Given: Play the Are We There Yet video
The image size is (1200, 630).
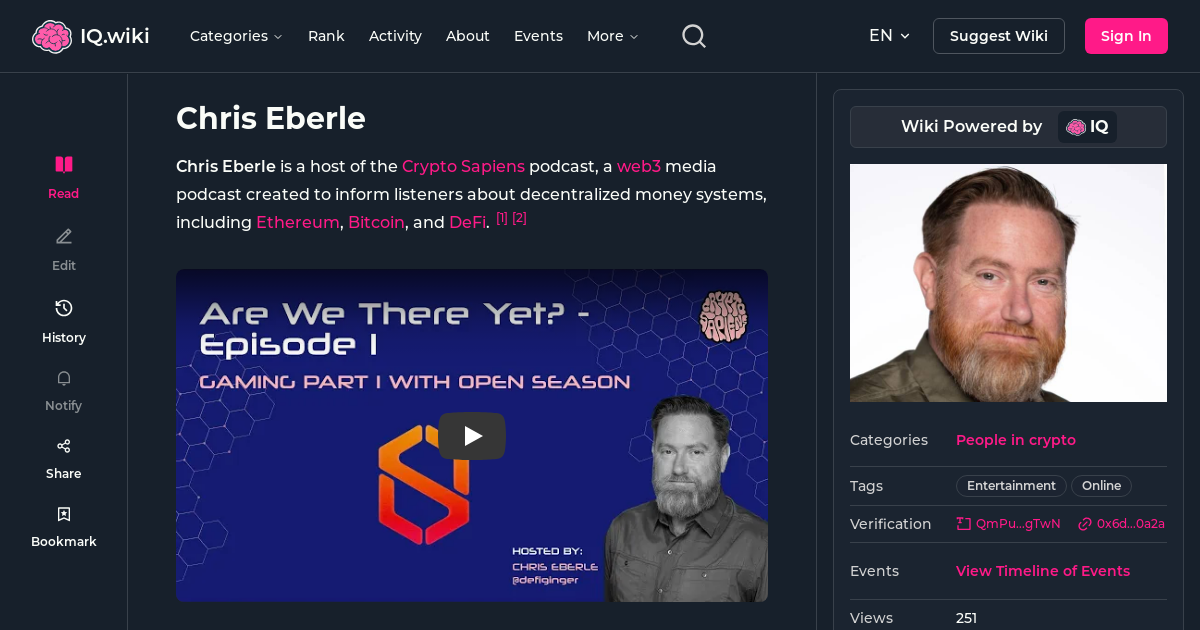Looking at the screenshot, I should pos(471,435).
